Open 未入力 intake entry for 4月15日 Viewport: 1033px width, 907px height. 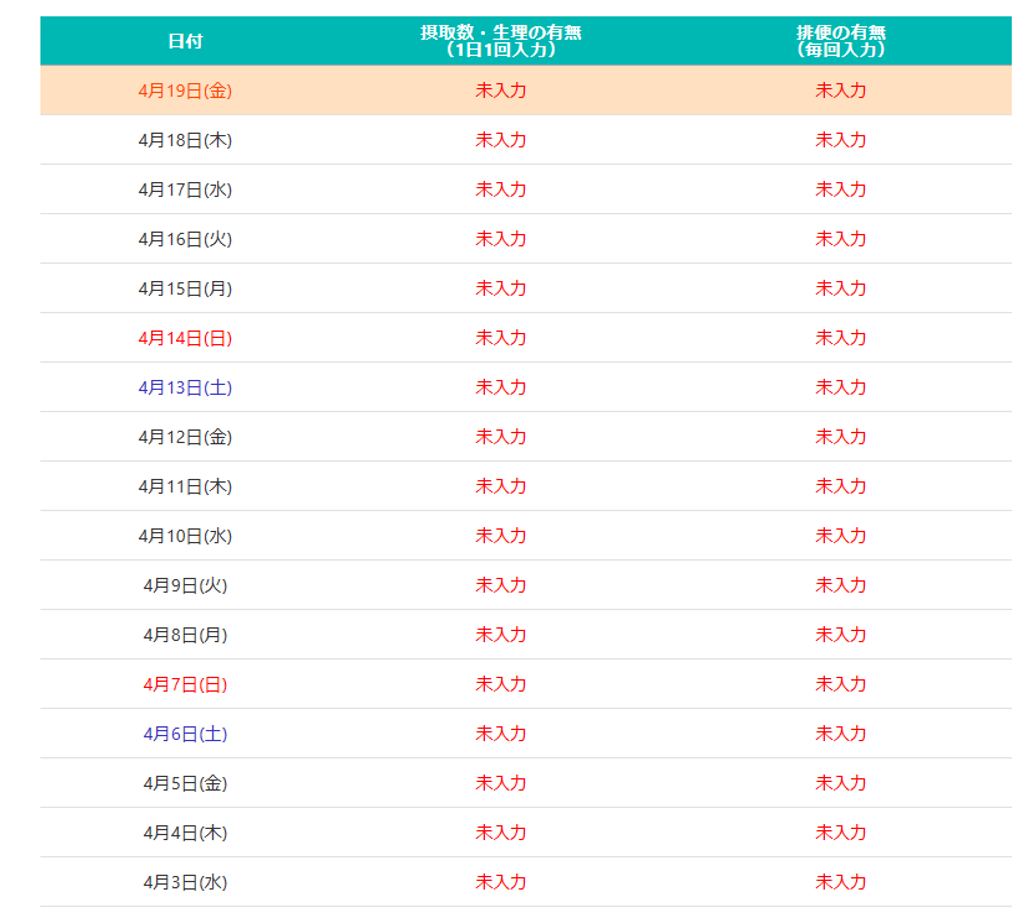[501, 288]
